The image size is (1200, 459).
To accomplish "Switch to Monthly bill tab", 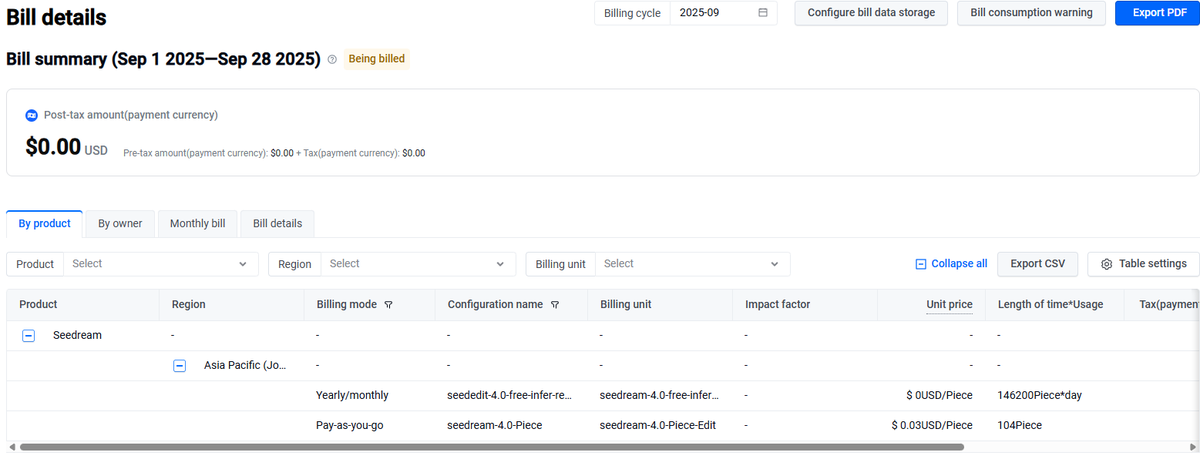I will 197,224.
